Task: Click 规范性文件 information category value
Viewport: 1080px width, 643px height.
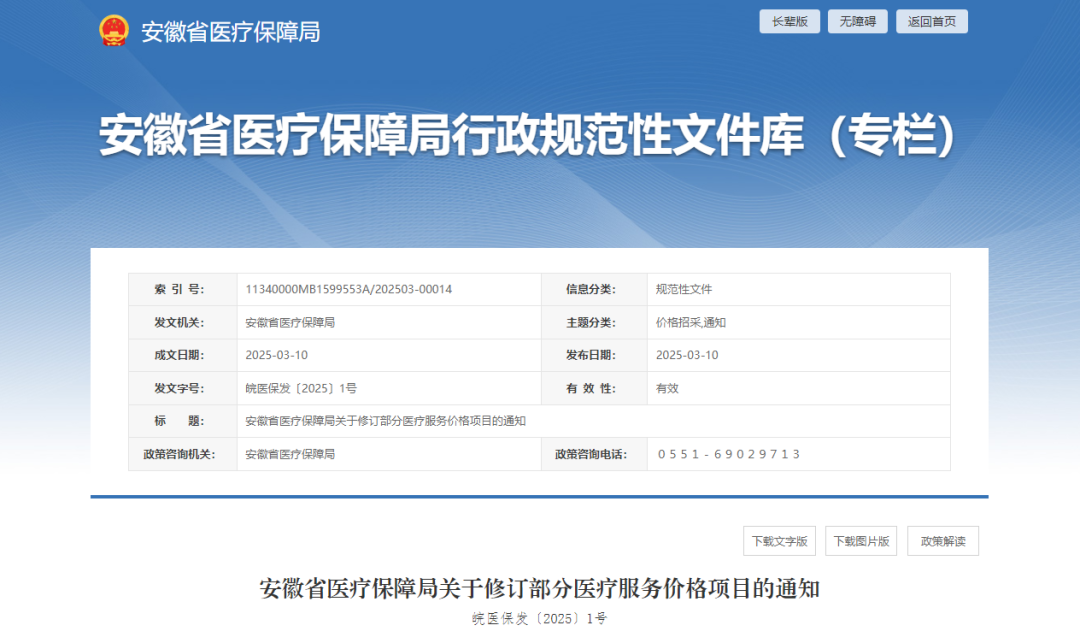Action: click(x=683, y=289)
